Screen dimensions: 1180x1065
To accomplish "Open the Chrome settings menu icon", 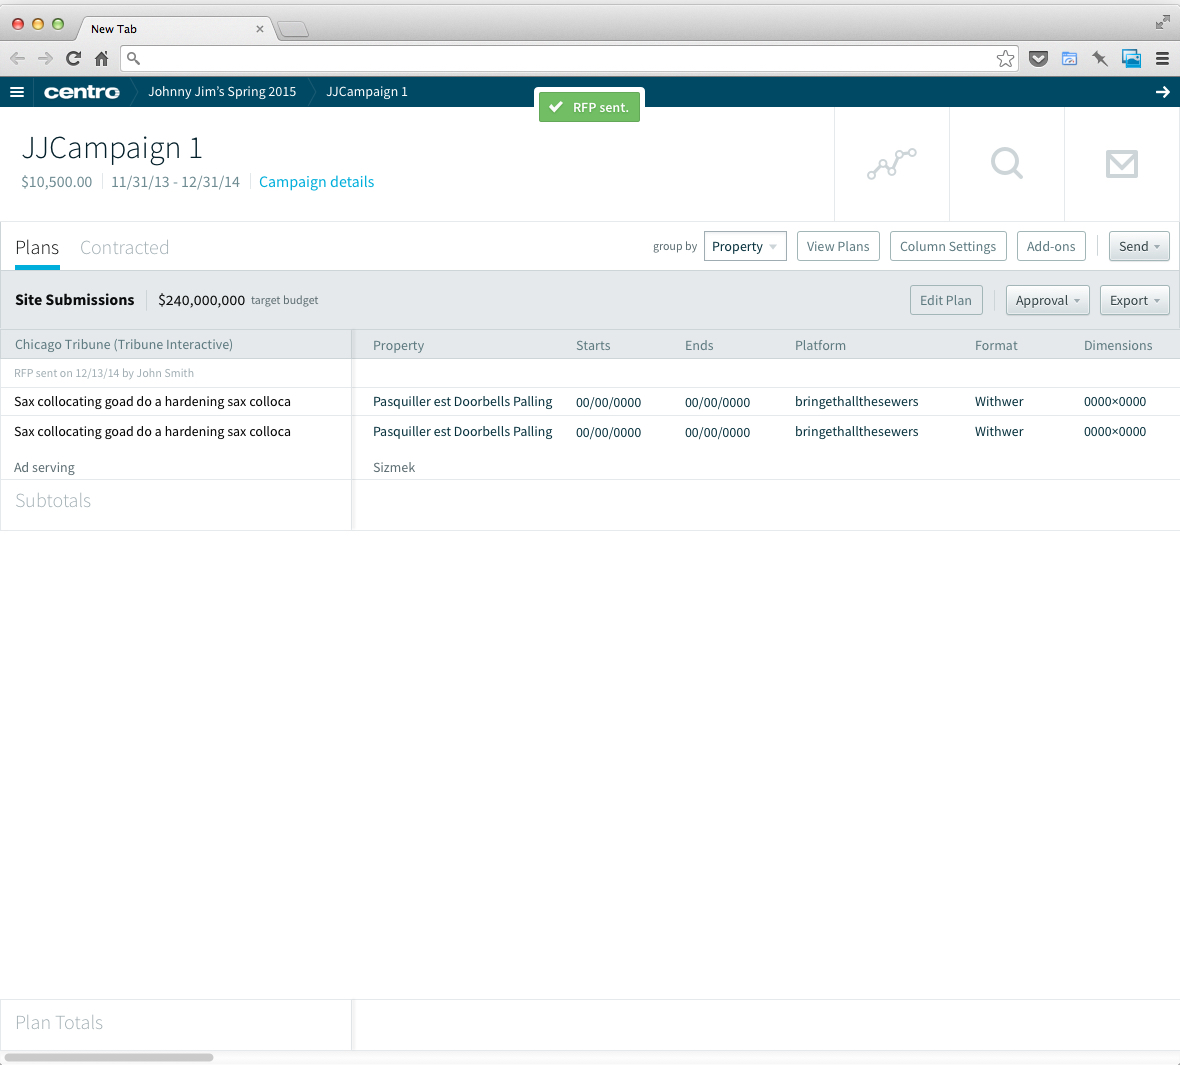I will click(1162, 59).
